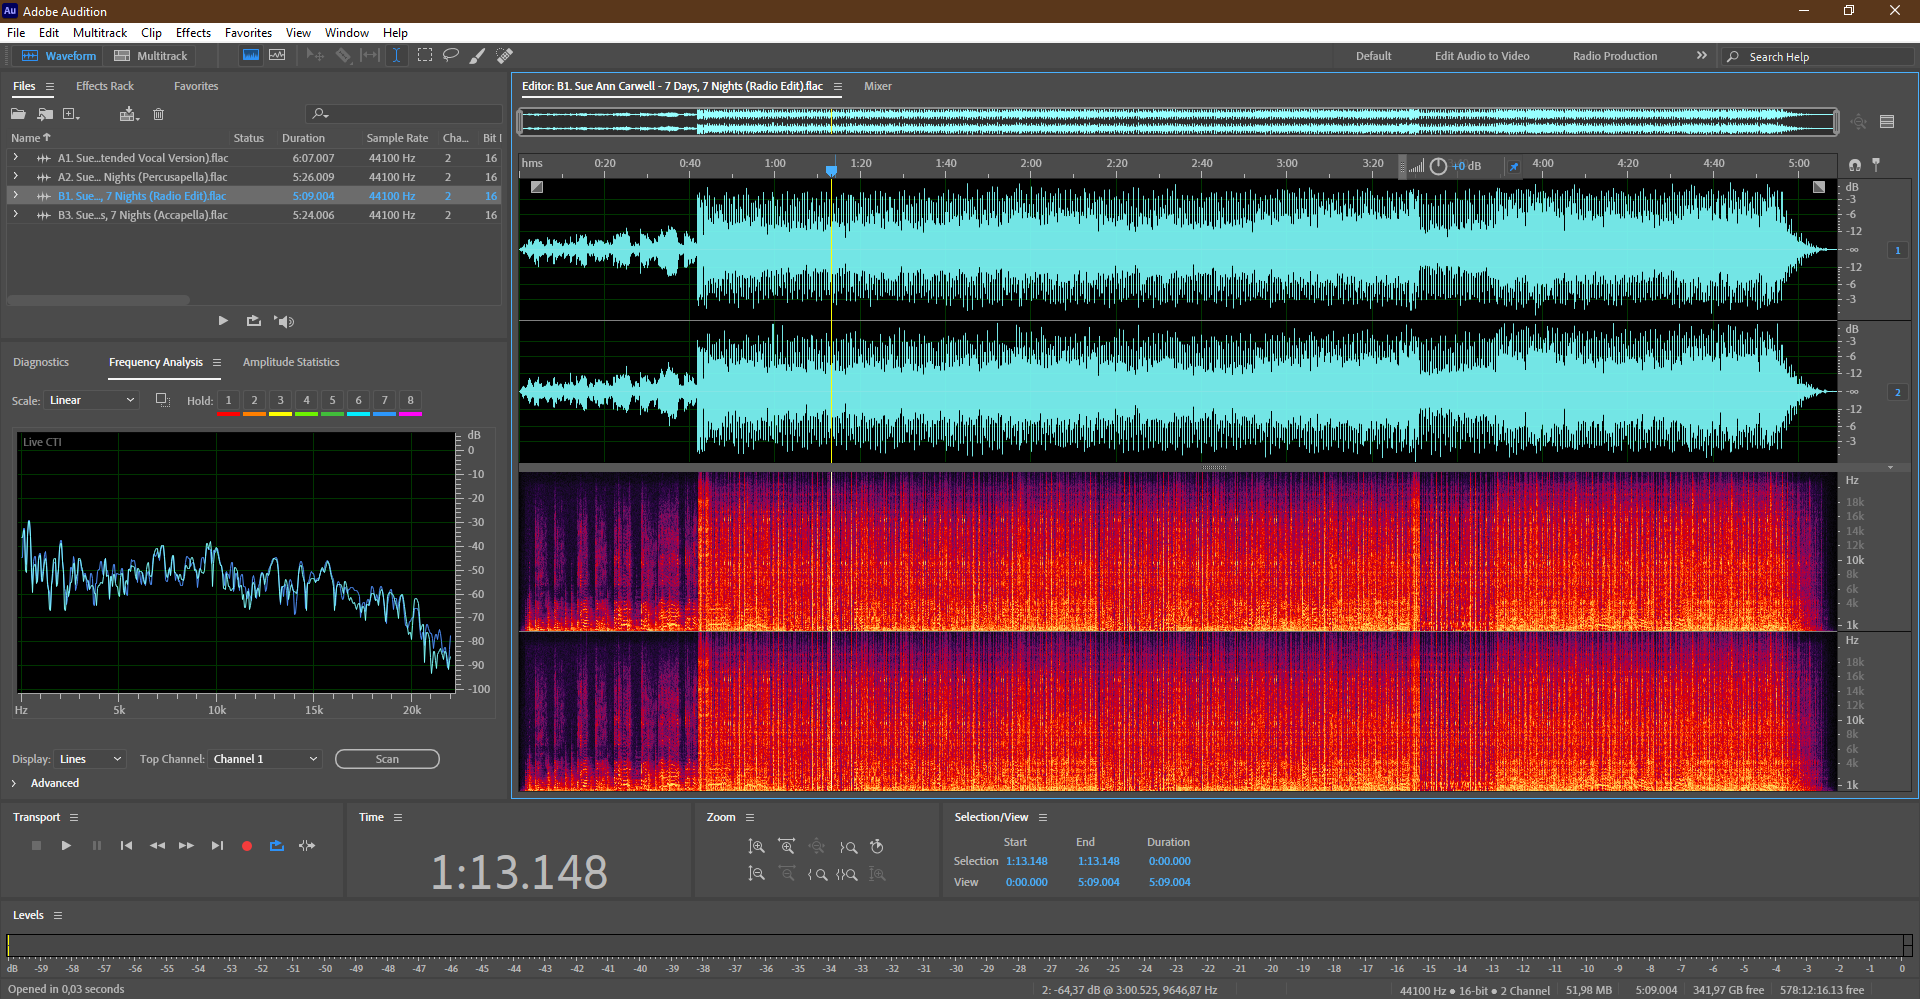Click the Open File folder icon
Viewport: 1920px width, 999px height.
[18, 114]
